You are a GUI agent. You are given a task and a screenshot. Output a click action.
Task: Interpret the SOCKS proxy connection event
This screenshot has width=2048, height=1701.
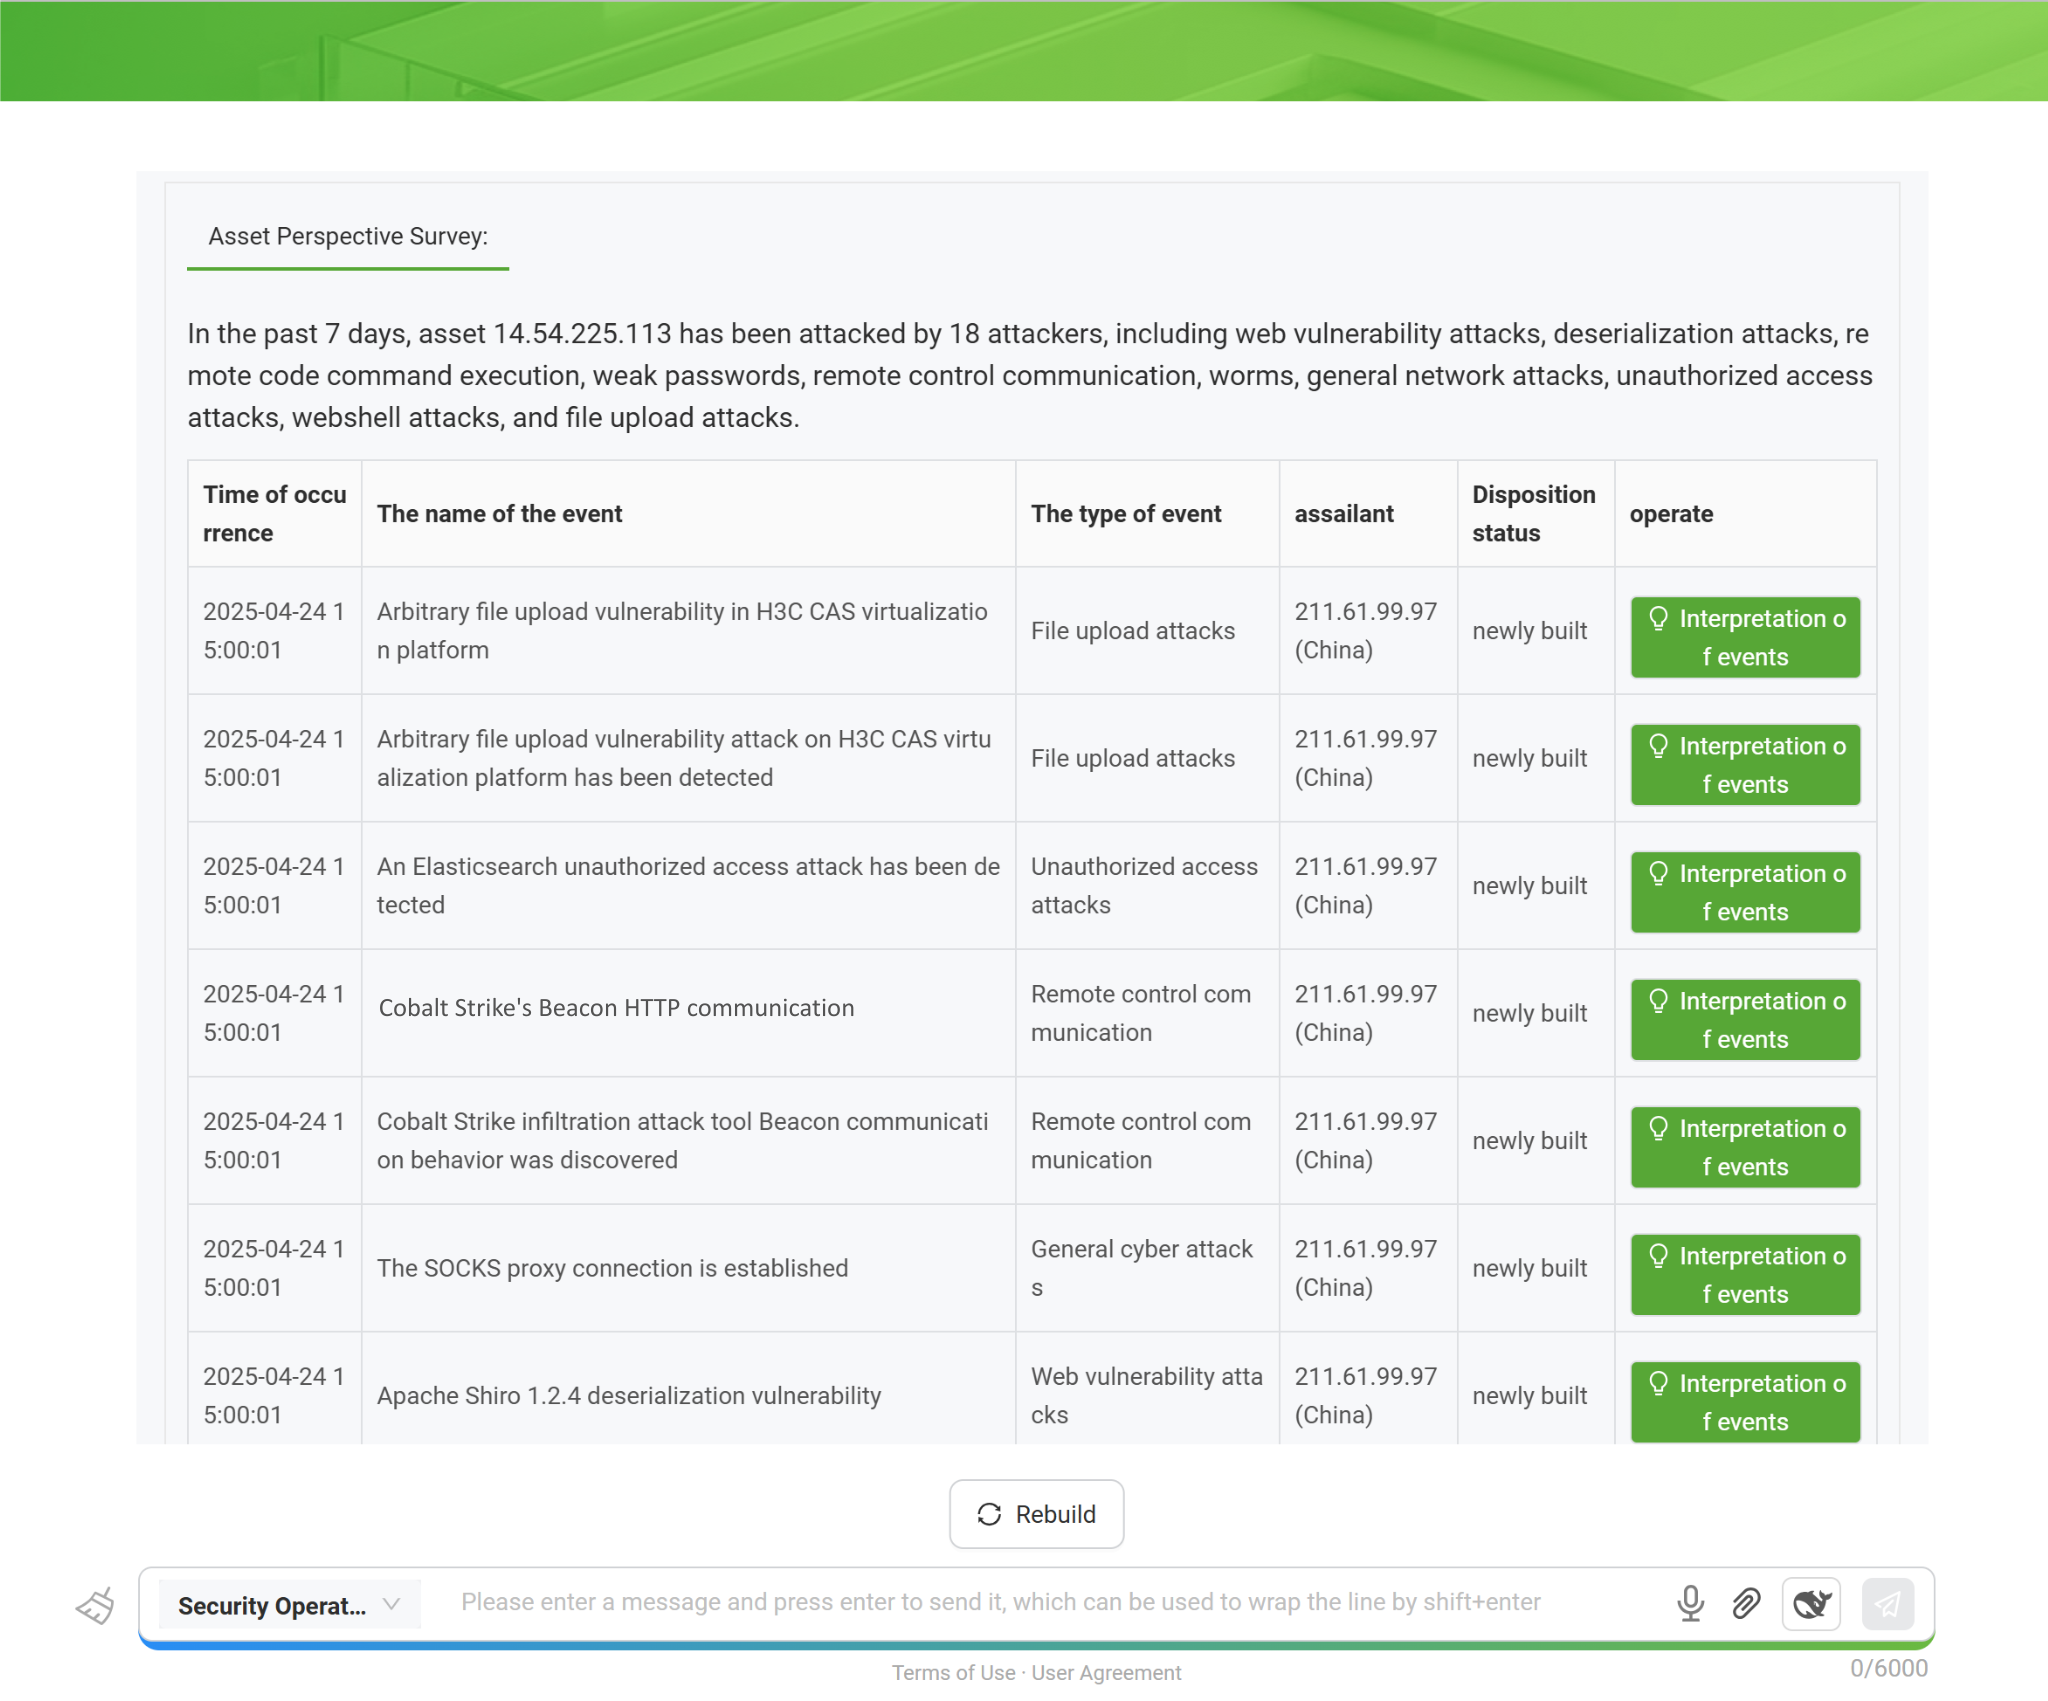pos(1745,1274)
